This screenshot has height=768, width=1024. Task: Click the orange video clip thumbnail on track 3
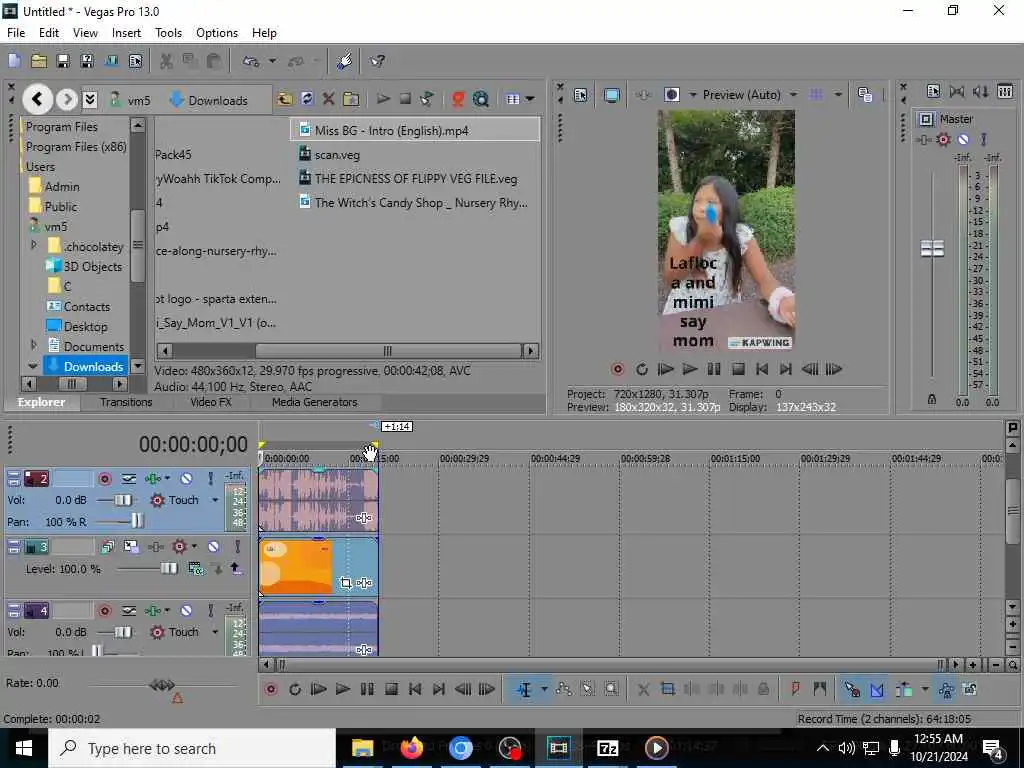coord(296,567)
